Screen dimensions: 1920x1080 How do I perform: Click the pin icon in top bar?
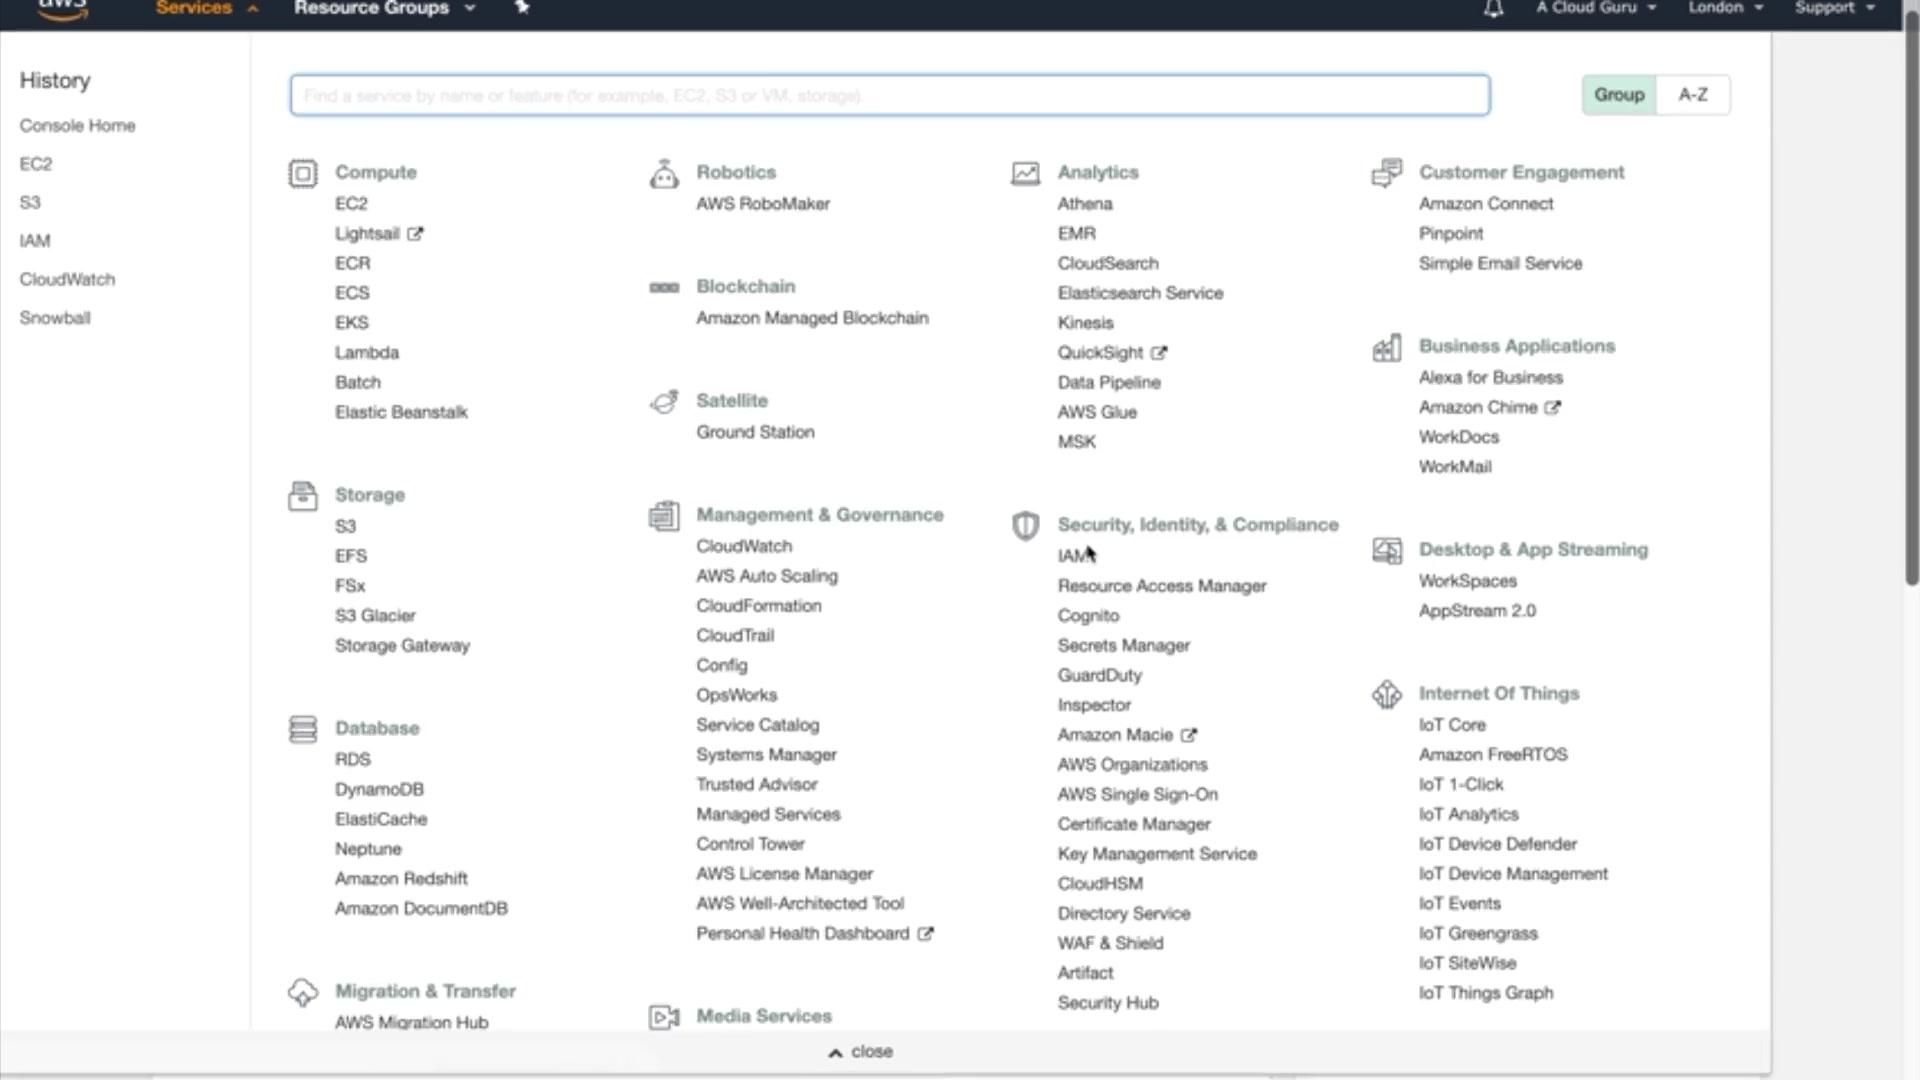(x=522, y=8)
